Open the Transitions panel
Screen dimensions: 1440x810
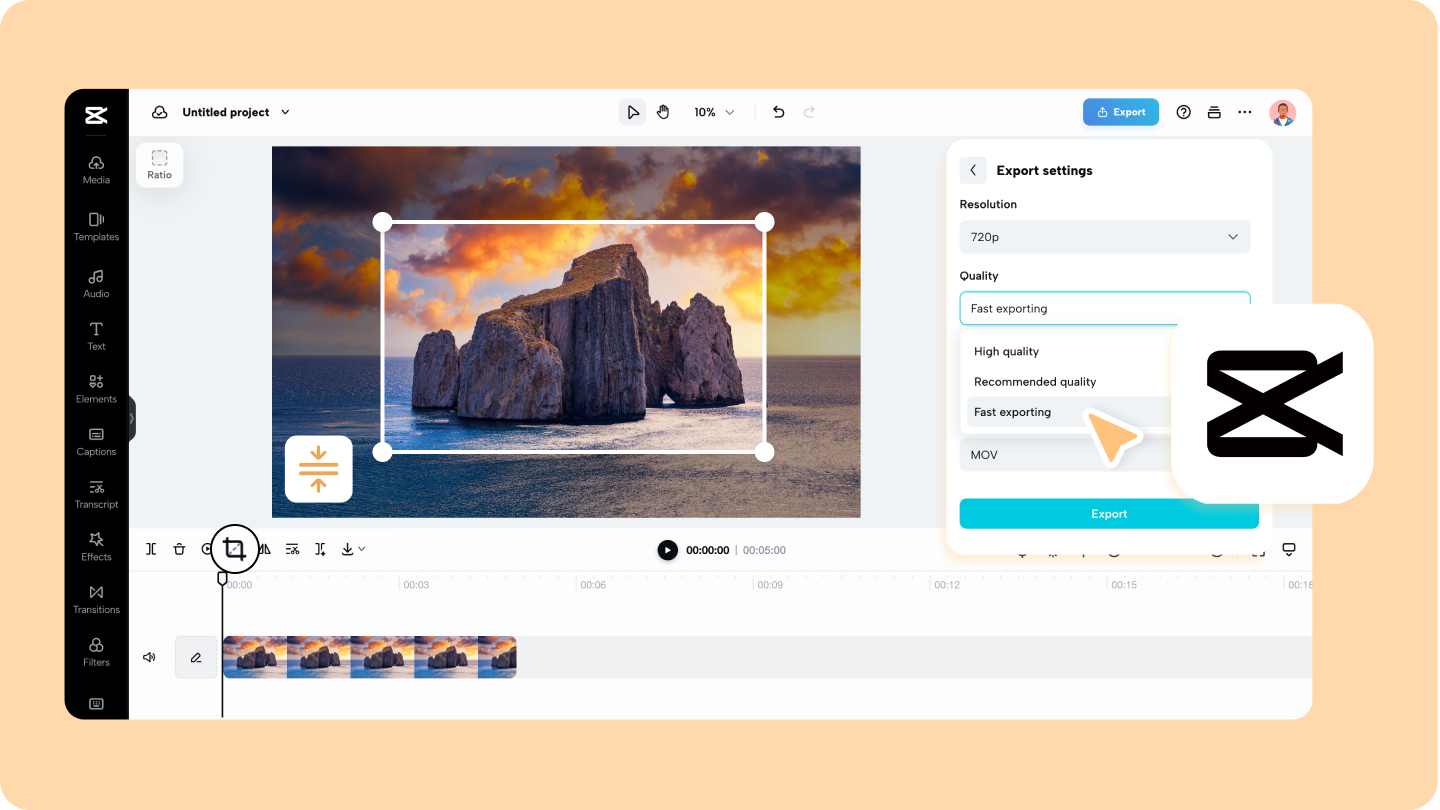pyautogui.click(x=95, y=600)
